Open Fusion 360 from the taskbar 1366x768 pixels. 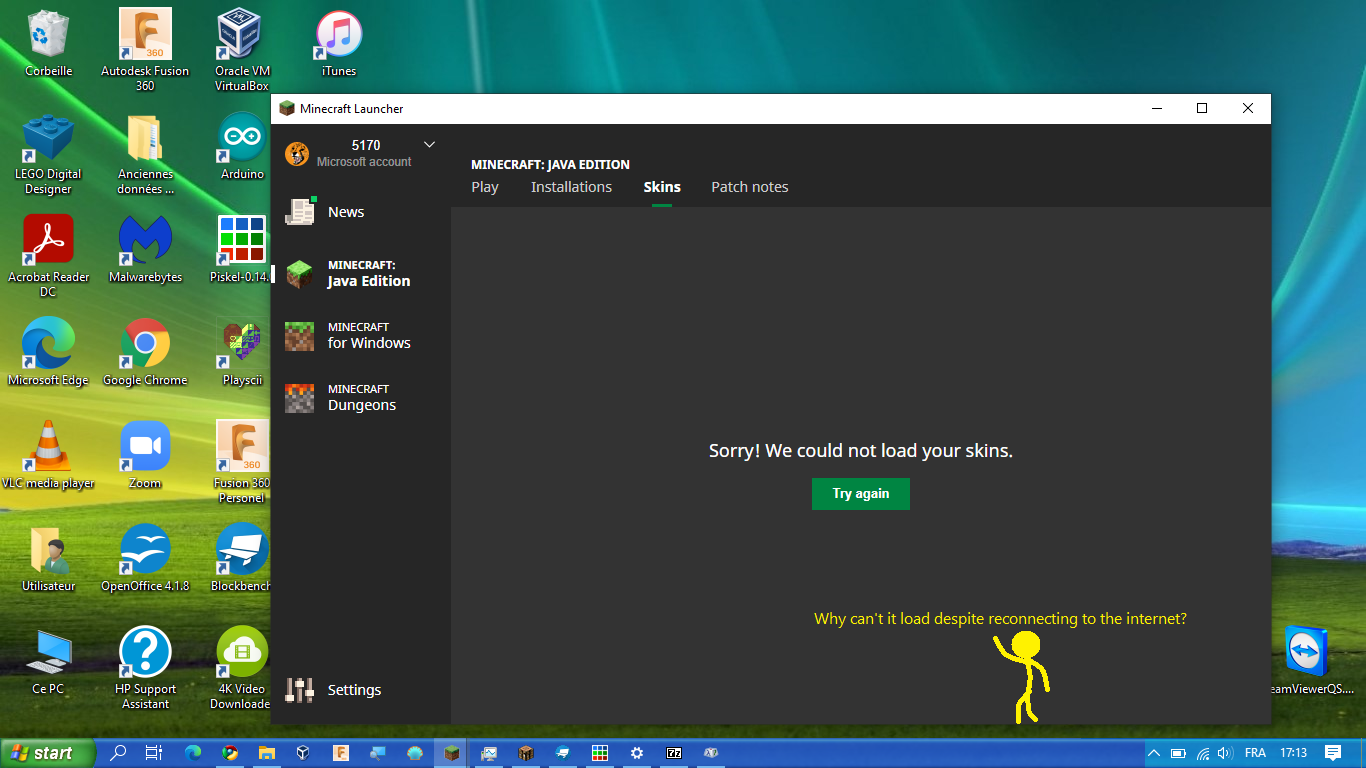pyautogui.click(x=341, y=753)
